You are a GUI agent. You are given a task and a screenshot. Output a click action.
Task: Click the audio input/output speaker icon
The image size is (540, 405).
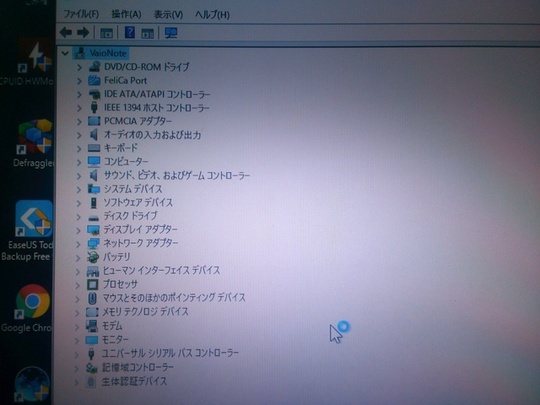(93, 135)
